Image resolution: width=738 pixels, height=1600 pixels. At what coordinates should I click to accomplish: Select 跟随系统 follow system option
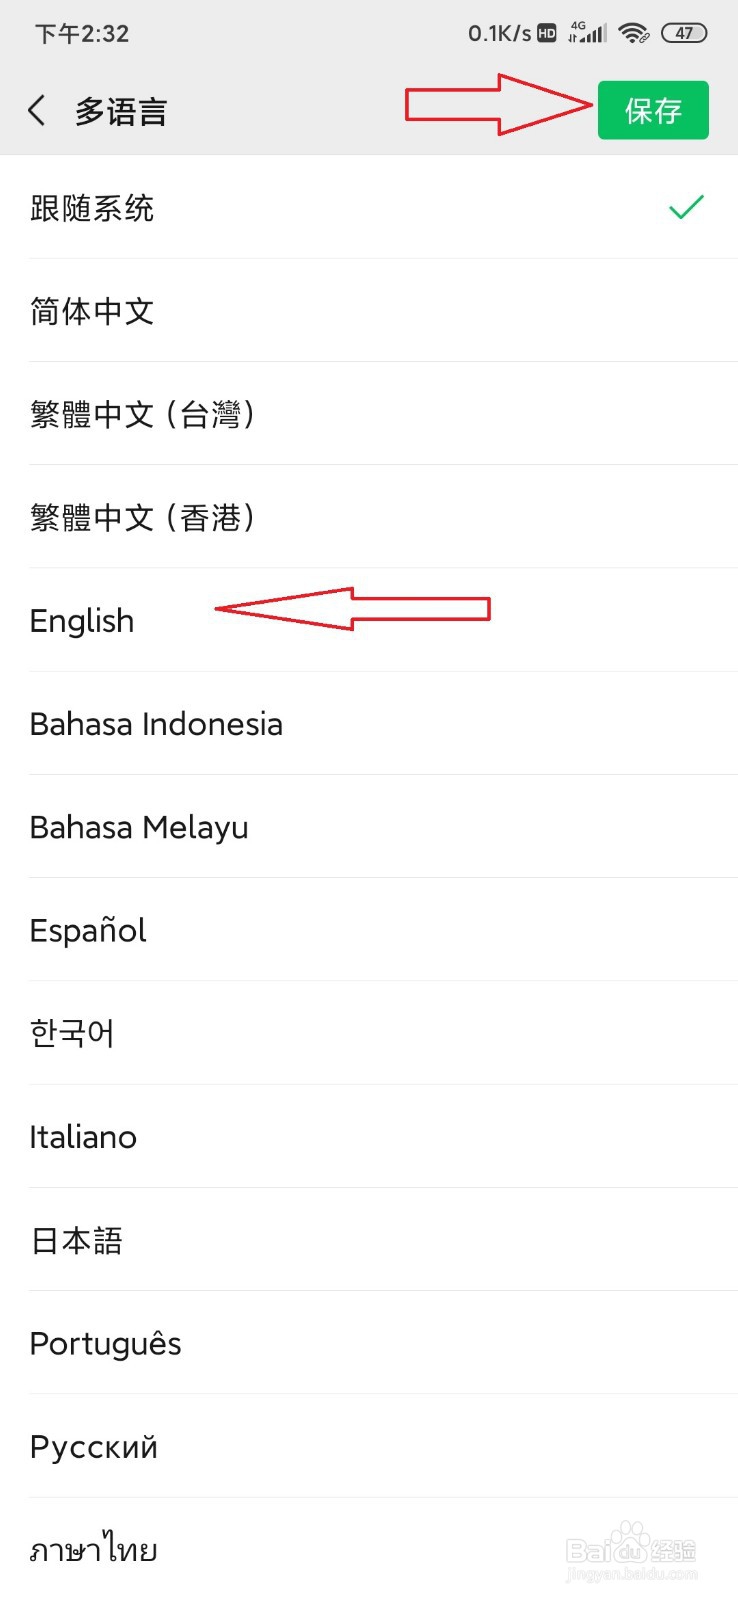coord(92,208)
